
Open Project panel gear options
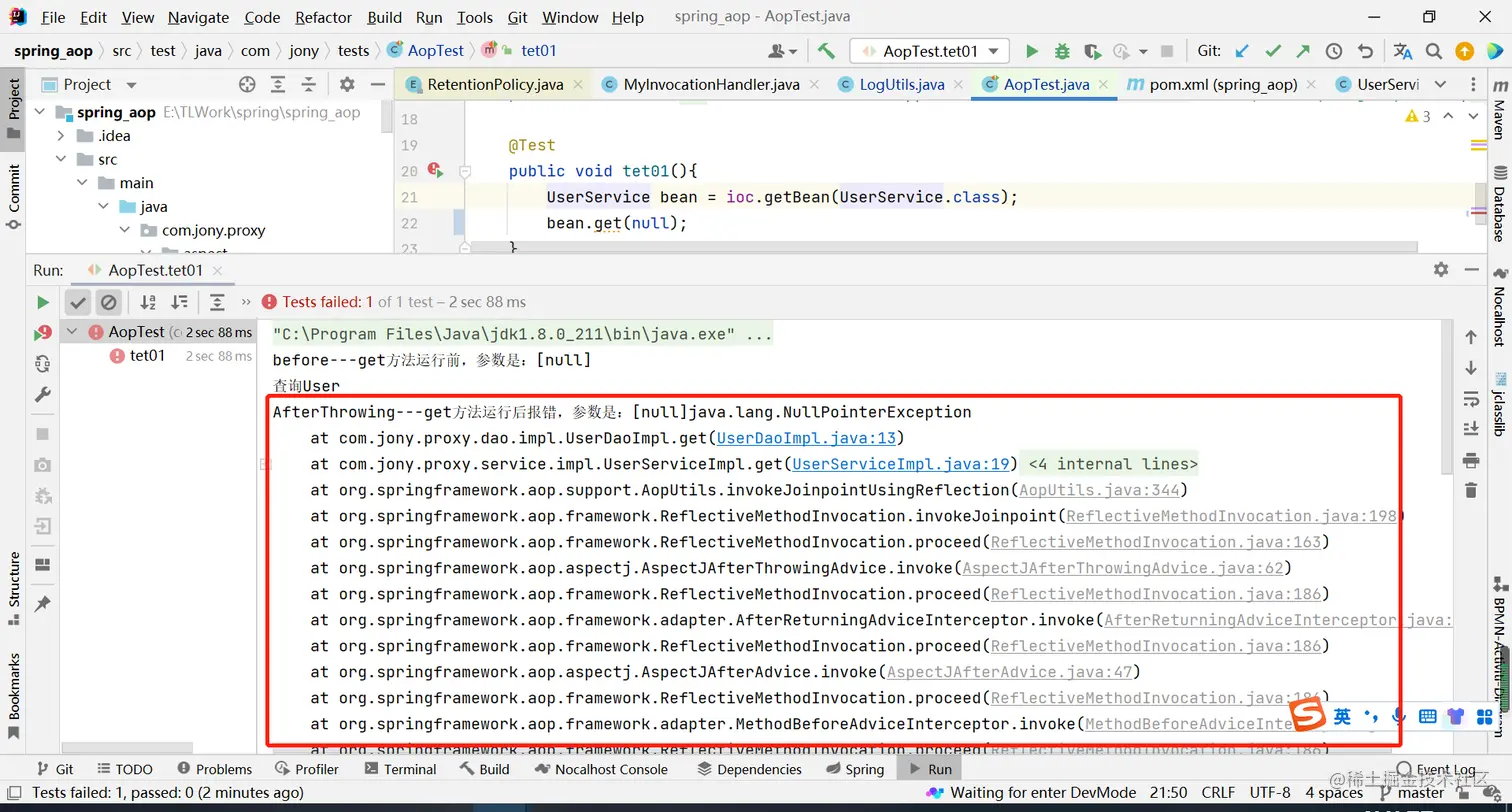tap(347, 84)
